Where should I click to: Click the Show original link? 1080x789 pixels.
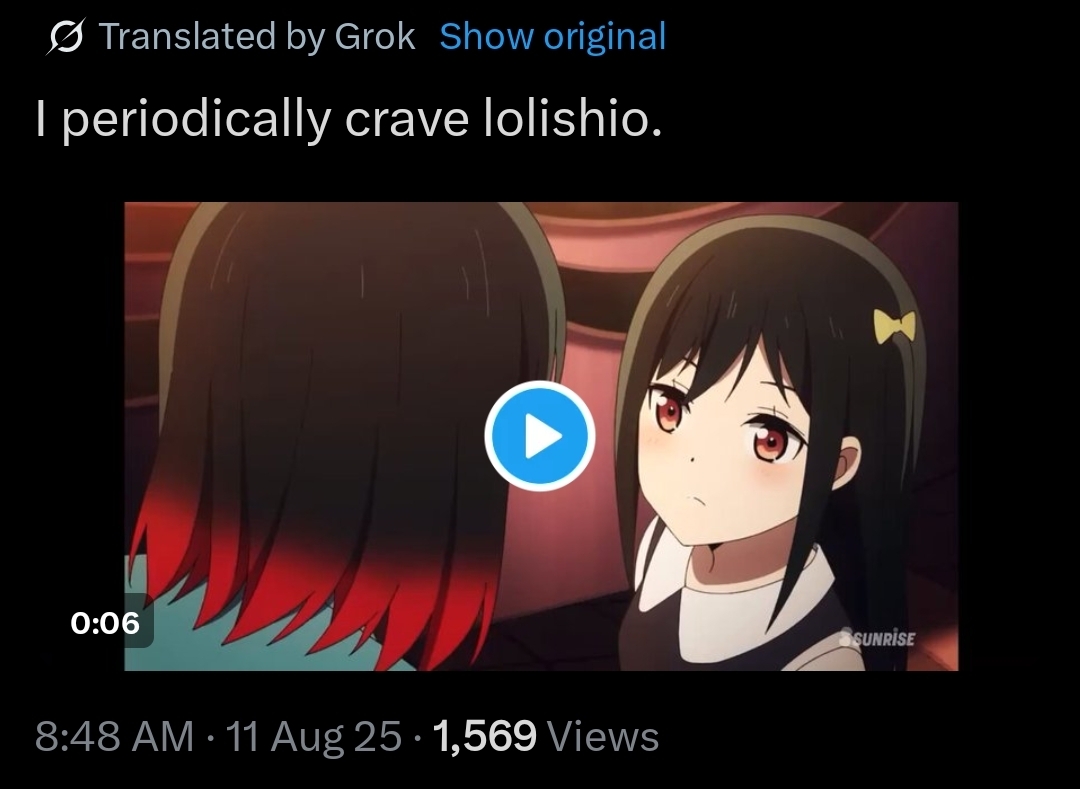(x=553, y=36)
